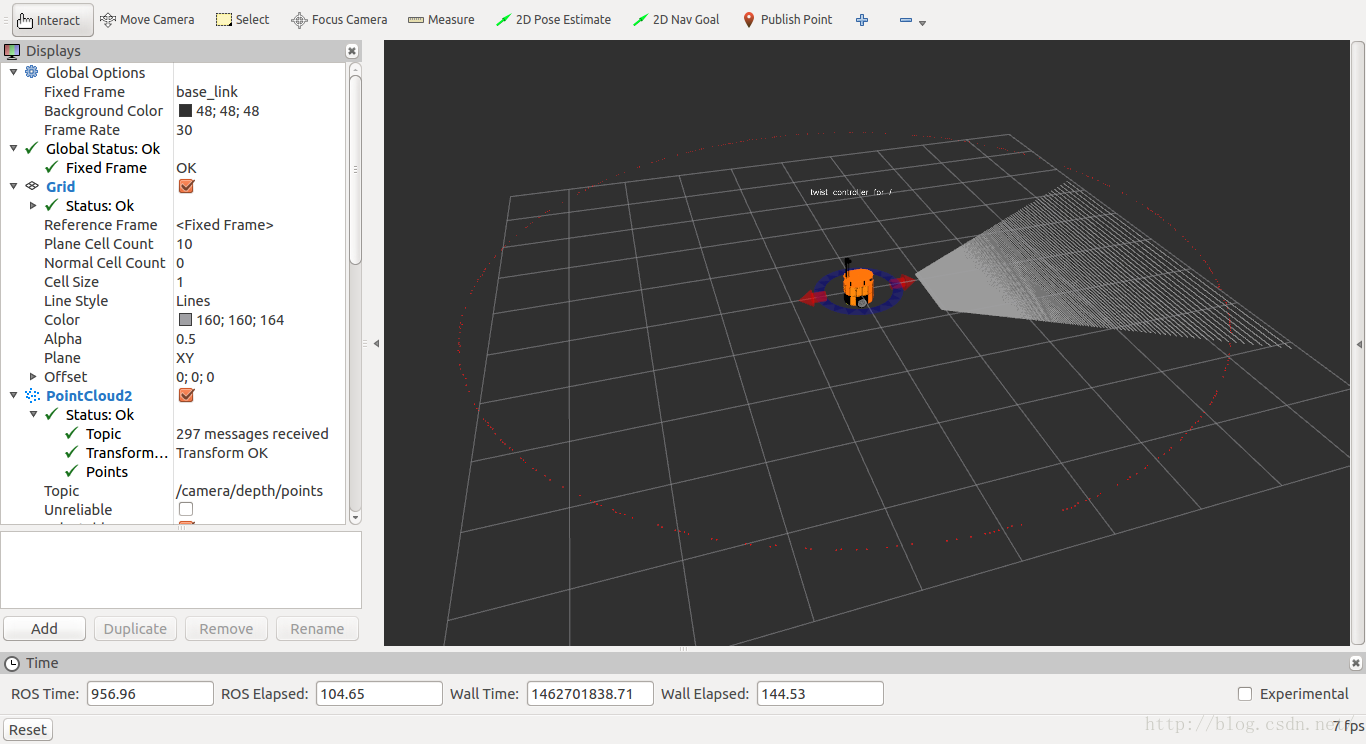This screenshot has height=744, width=1366.
Task: Select the 2D Nav Goal tool
Action: pyautogui.click(x=676, y=20)
